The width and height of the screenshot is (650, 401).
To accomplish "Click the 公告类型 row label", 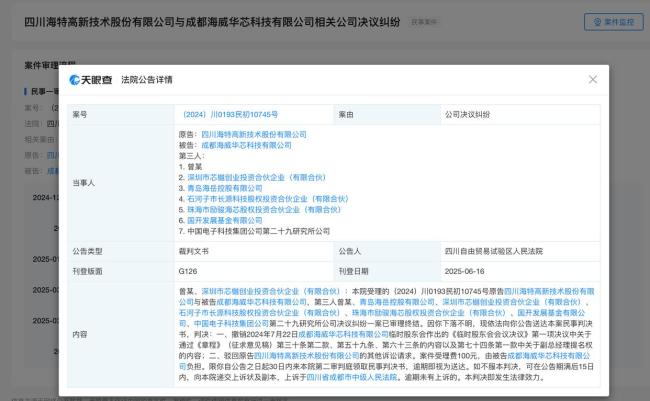I will (87, 251).
